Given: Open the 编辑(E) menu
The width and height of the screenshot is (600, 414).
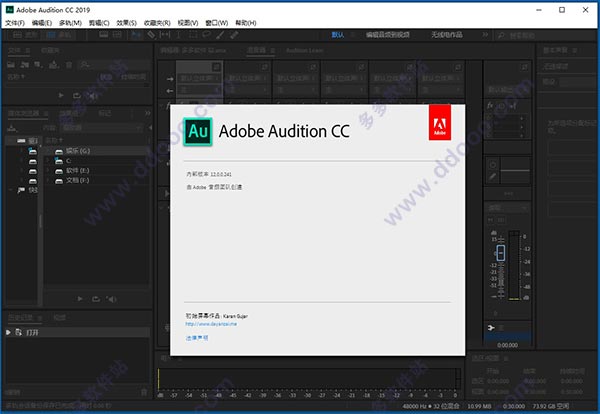Looking at the screenshot, I should pos(42,23).
